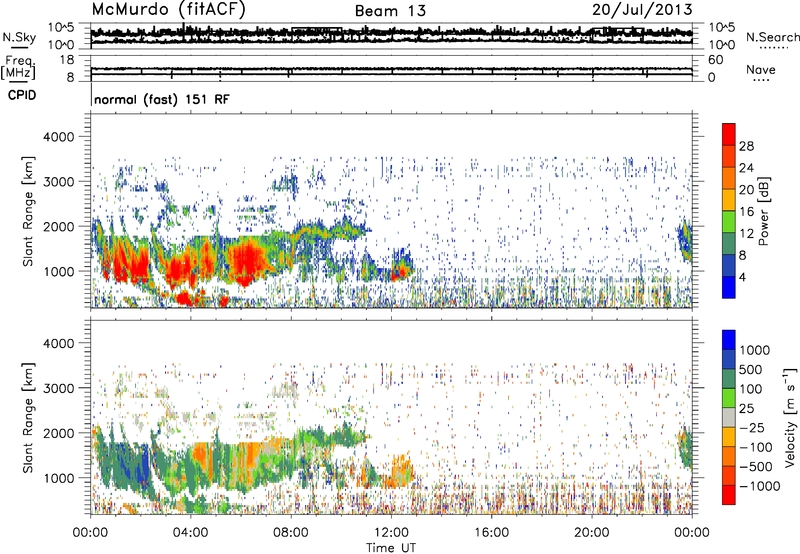
Task: Click the 'N.Sky' legend label
Action: (19, 38)
